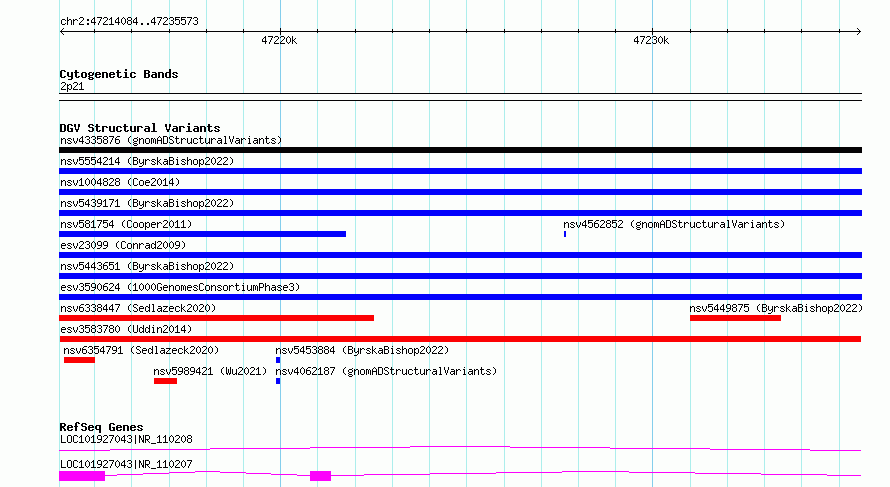890x487 pixels.
Task: Click the RefSeq Genes track title
Action: [x=101, y=427]
